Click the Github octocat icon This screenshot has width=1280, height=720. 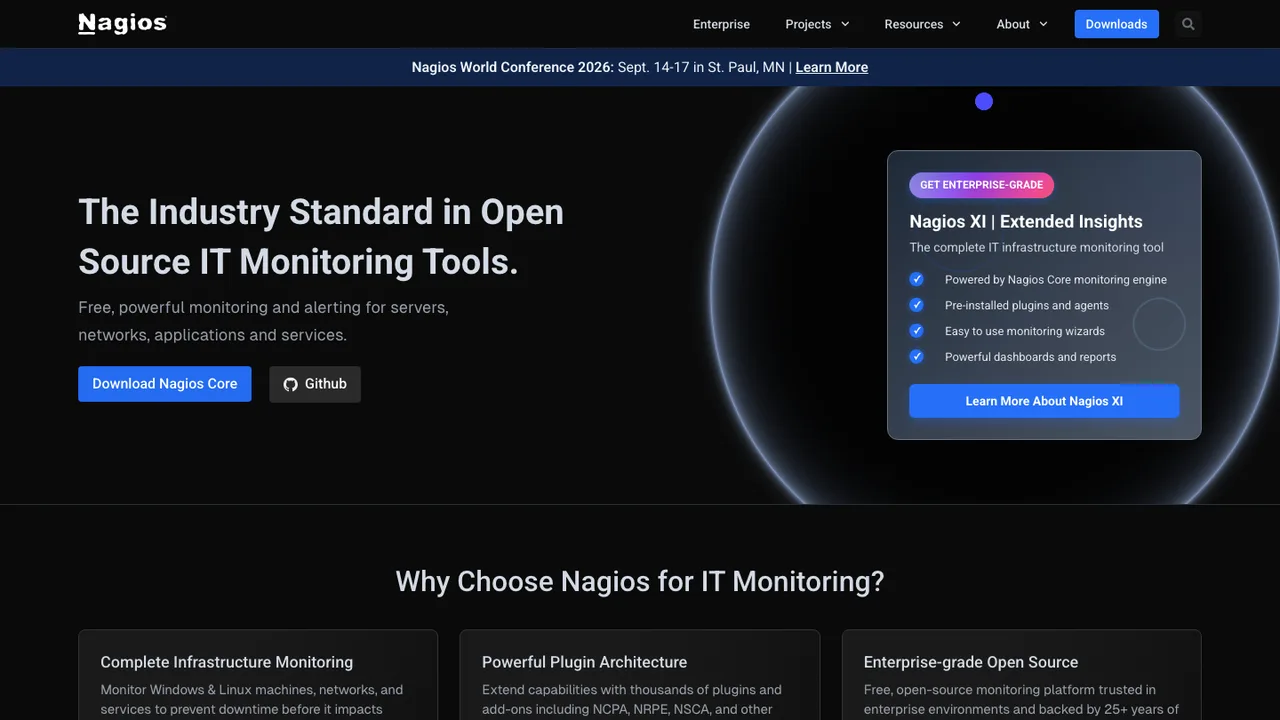(x=290, y=384)
